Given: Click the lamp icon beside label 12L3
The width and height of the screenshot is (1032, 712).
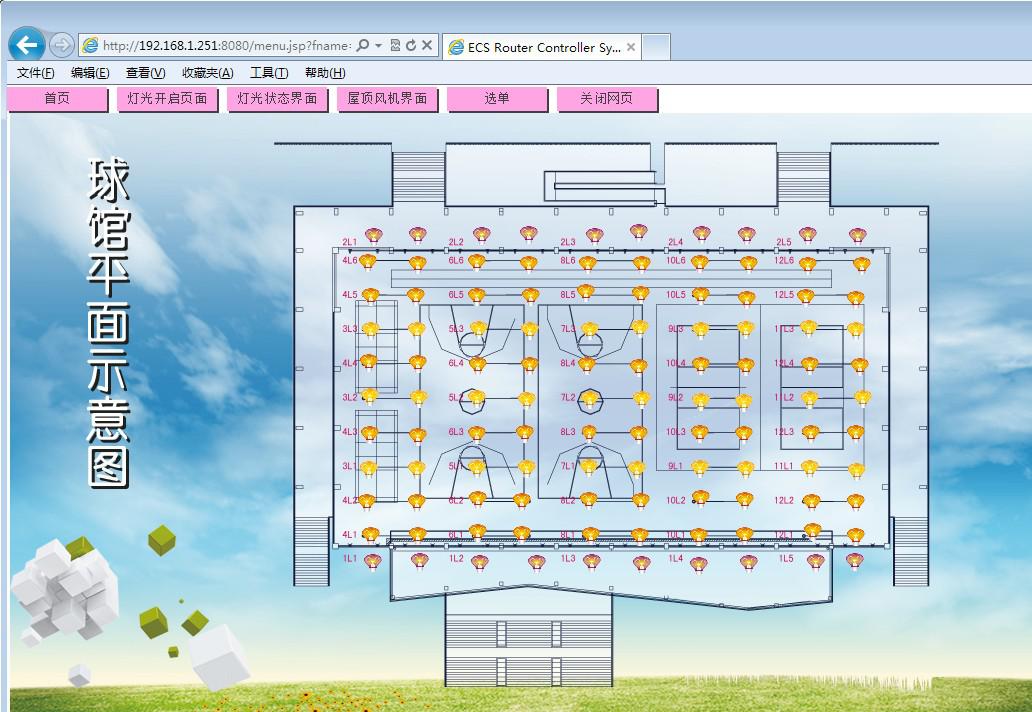Looking at the screenshot, I should point(809,432).
